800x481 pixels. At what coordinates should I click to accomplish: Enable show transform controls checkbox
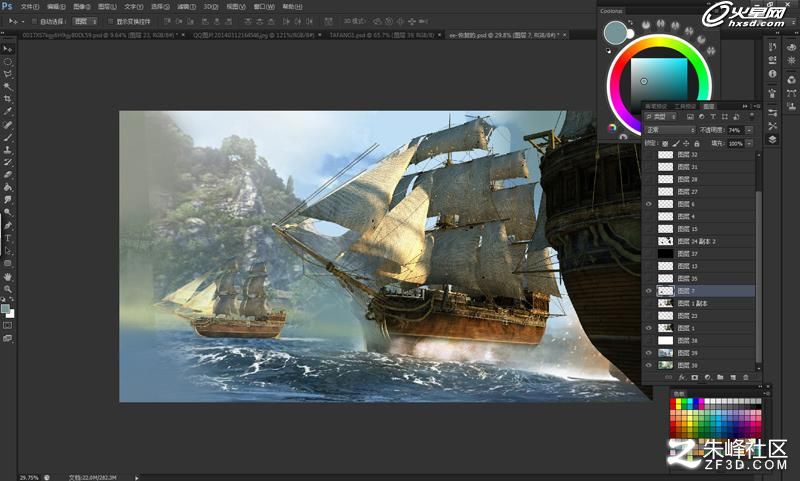pos(111,21)
